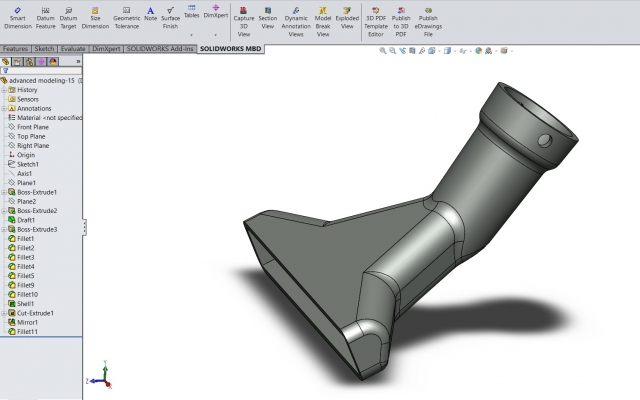
Task: Select Sensors in the tree
Action: coord(23,99)
